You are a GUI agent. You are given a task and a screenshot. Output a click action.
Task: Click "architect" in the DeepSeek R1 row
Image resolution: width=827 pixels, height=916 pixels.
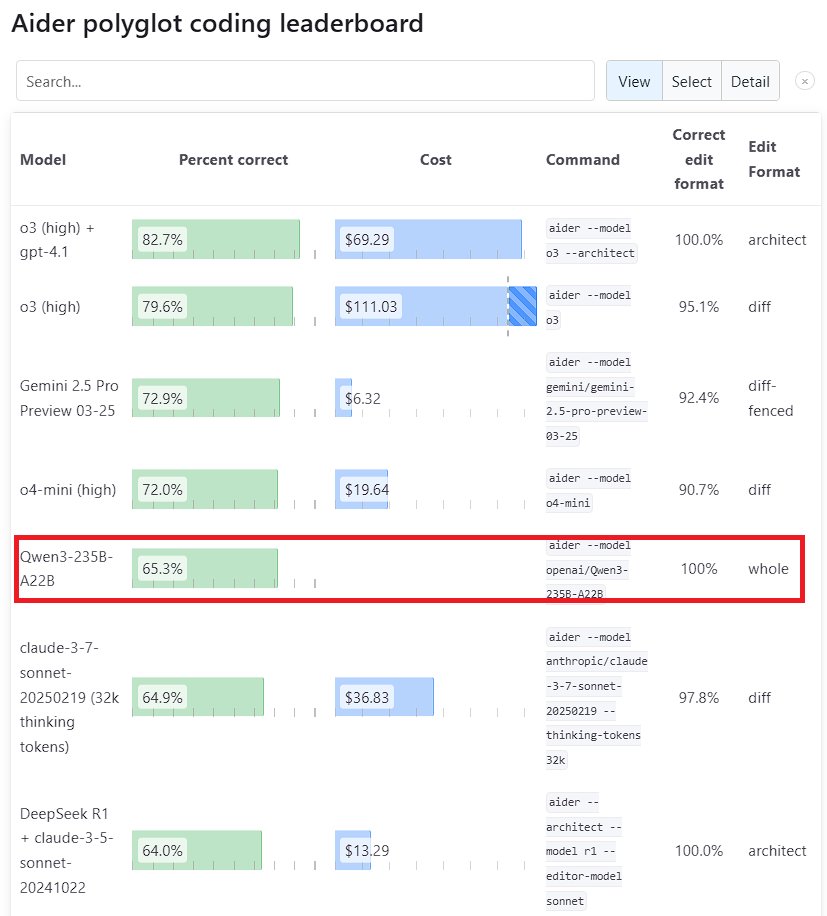(777, 851)
